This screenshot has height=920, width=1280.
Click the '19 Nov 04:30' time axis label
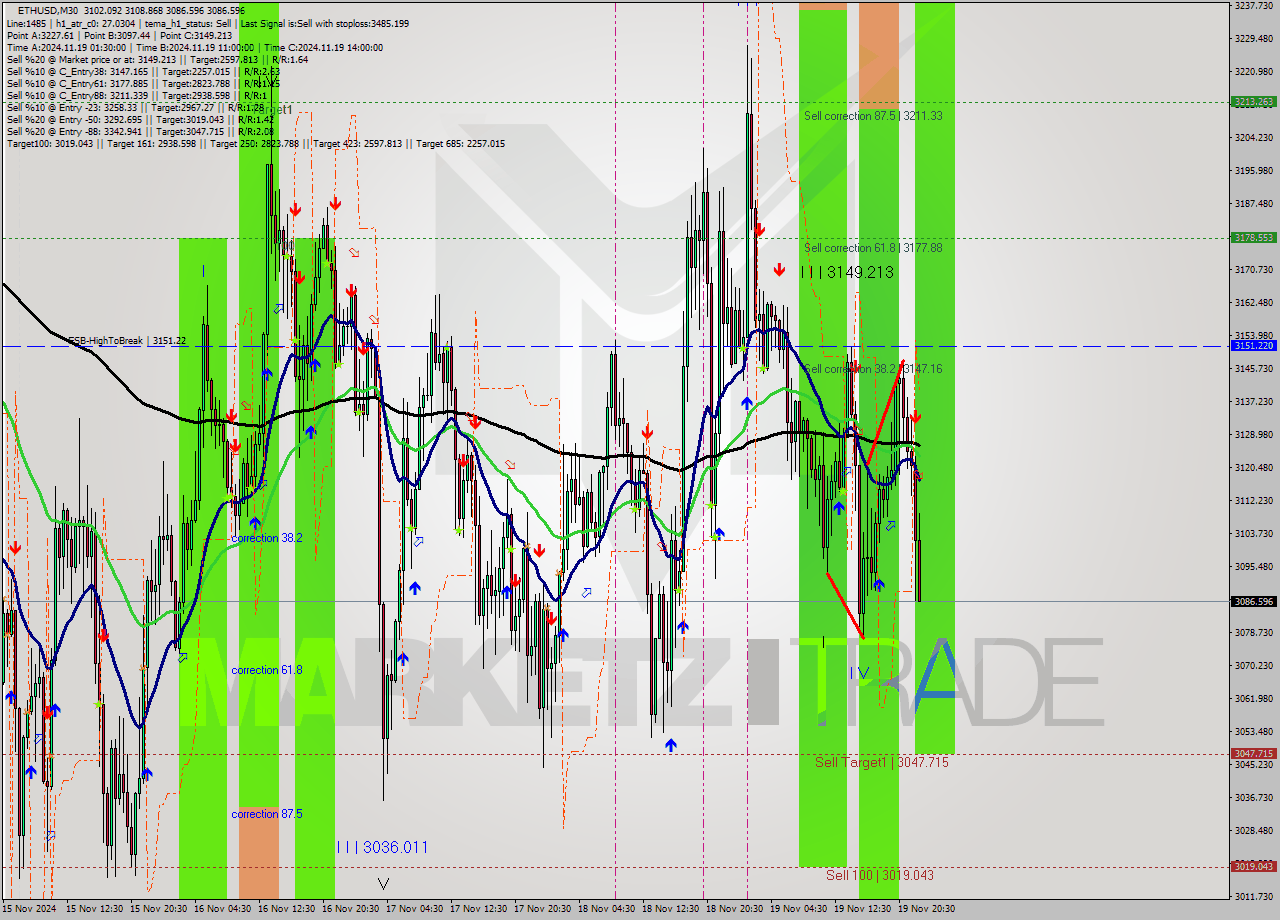coord(799,910)
